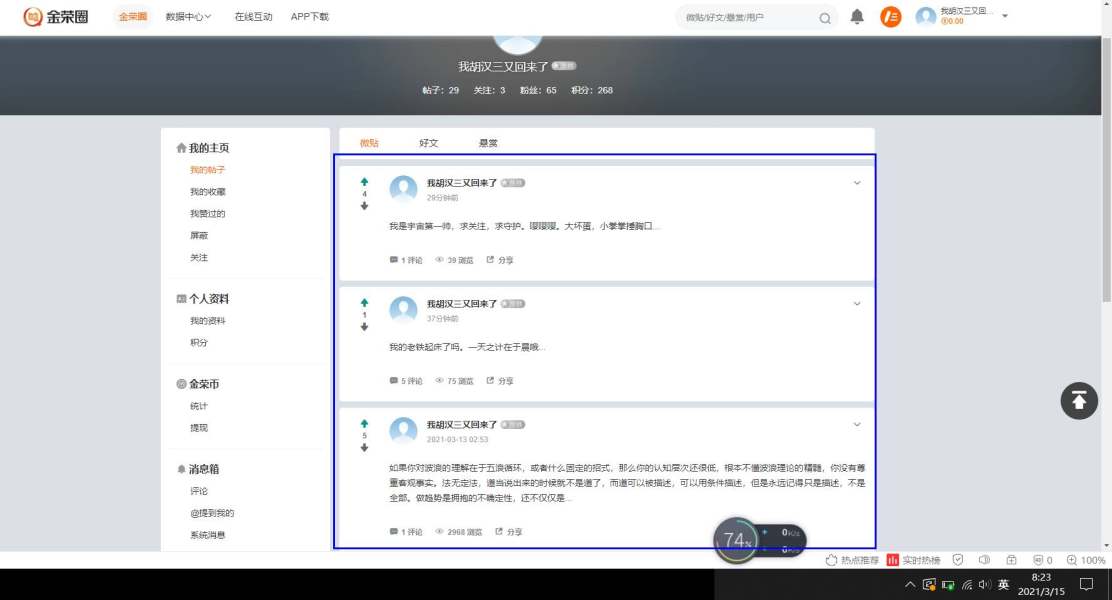Click the 74% network speed widget

(x=760, y=540)
